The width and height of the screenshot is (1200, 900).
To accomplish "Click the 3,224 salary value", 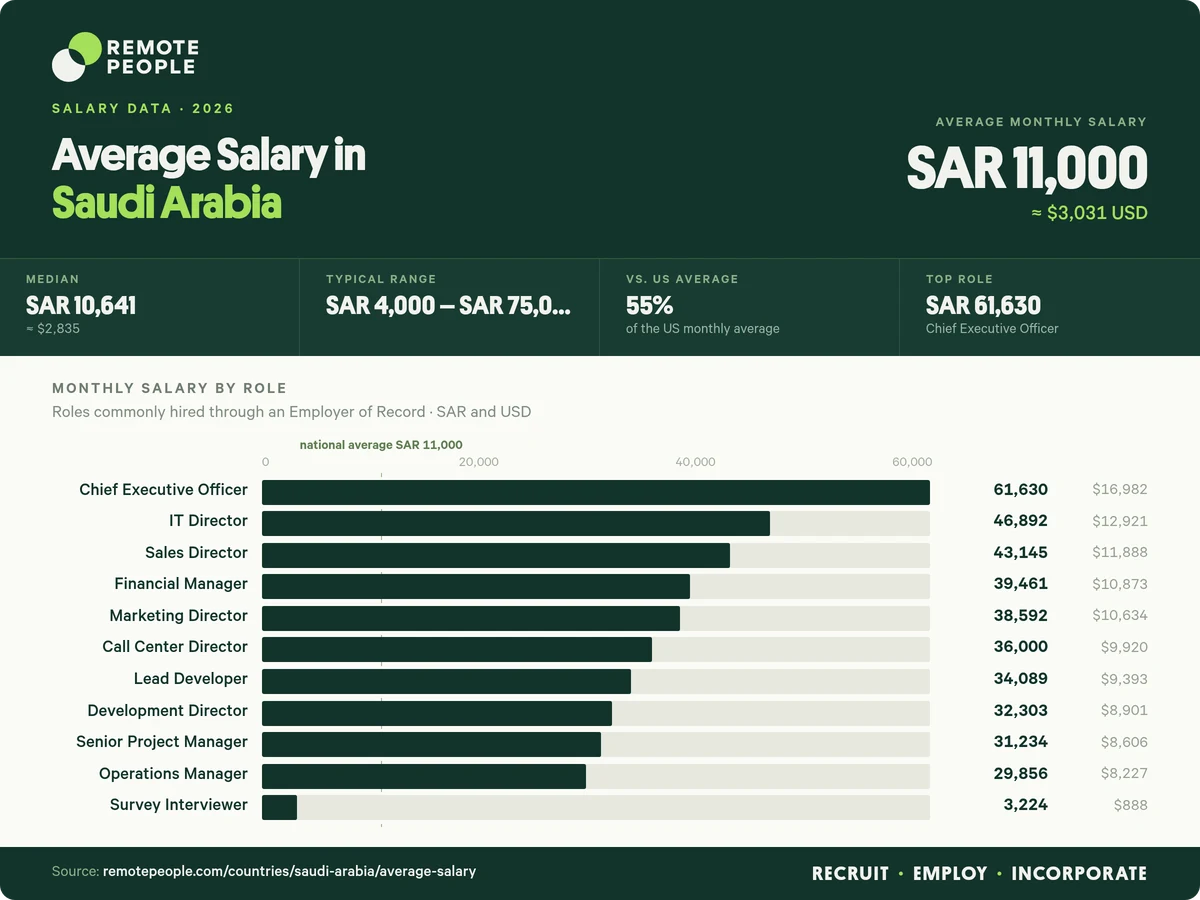I will 1026,804.
